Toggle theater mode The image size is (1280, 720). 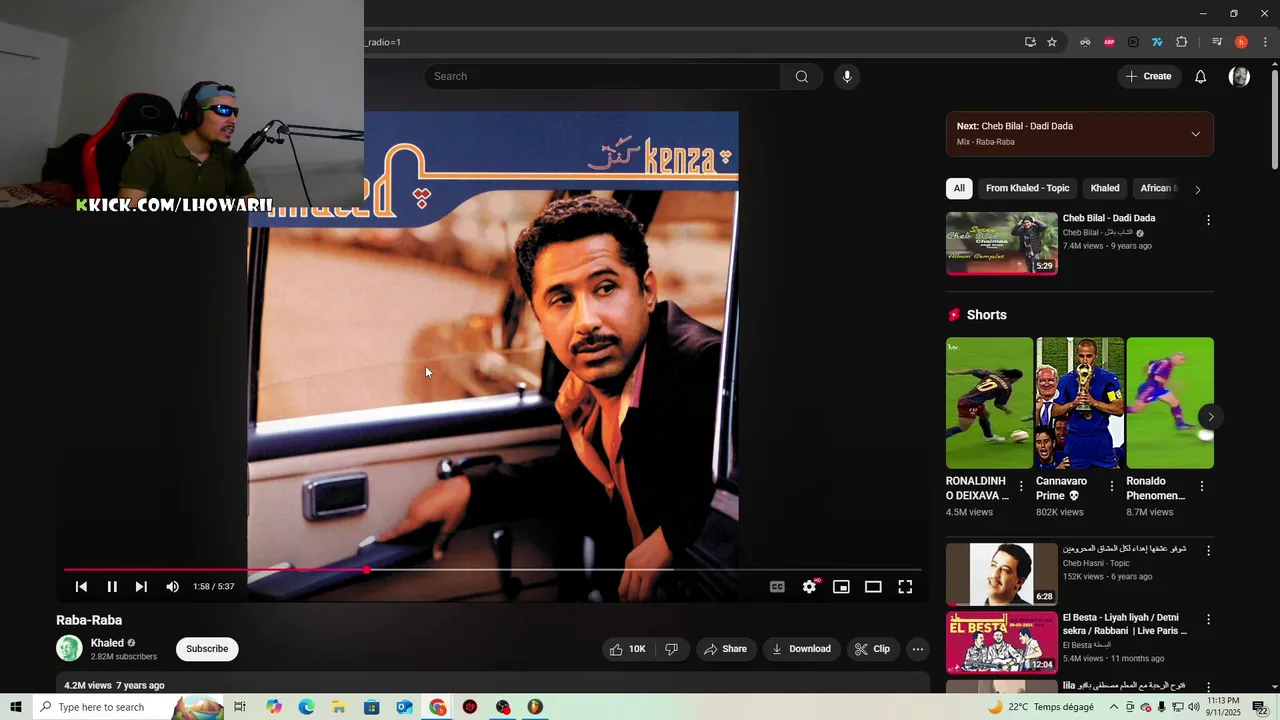point(873,587)
